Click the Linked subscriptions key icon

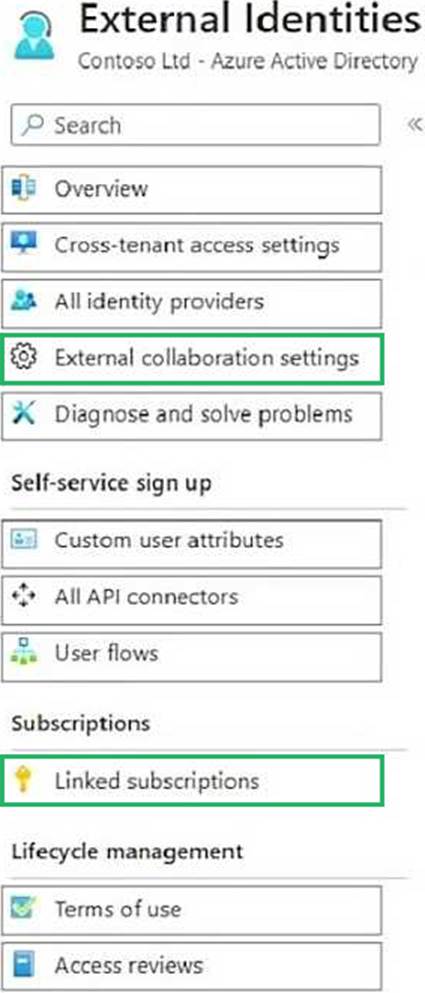click(24, 780)
